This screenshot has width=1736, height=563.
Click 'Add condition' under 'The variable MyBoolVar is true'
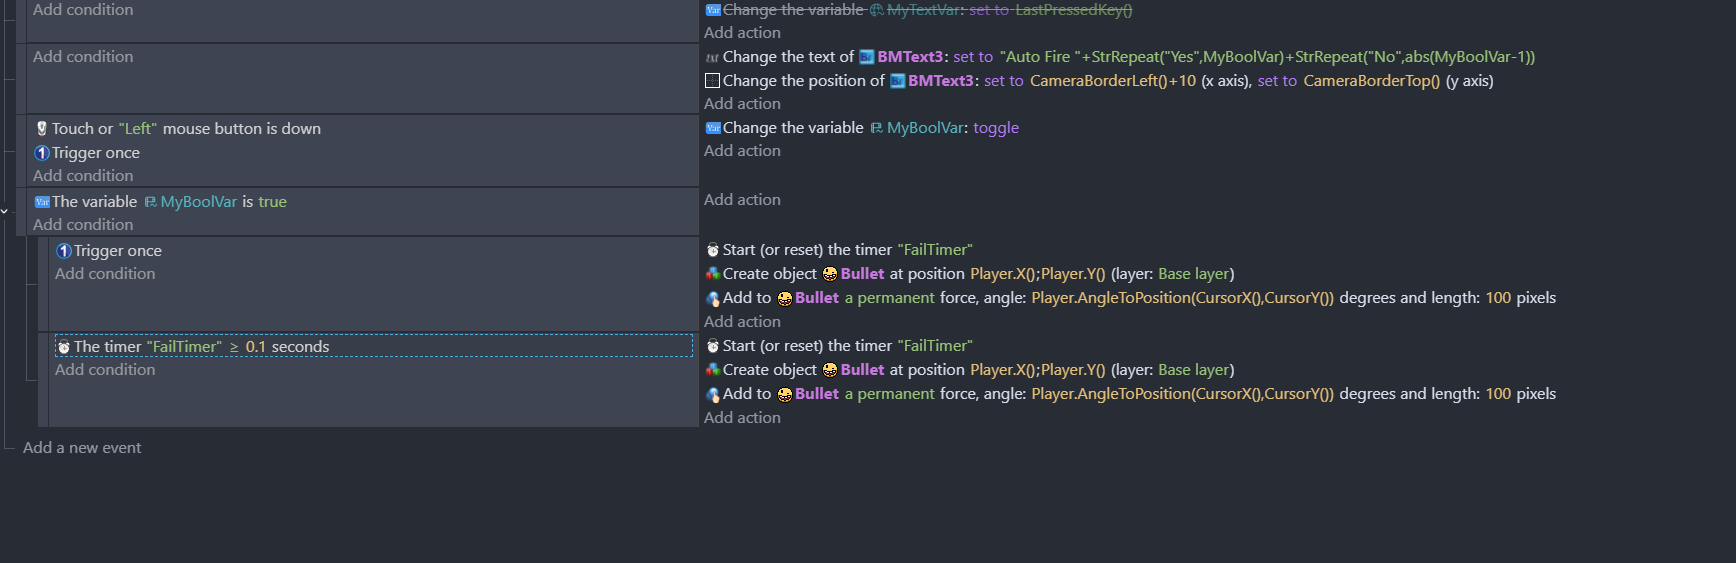(x=83, y=225)
